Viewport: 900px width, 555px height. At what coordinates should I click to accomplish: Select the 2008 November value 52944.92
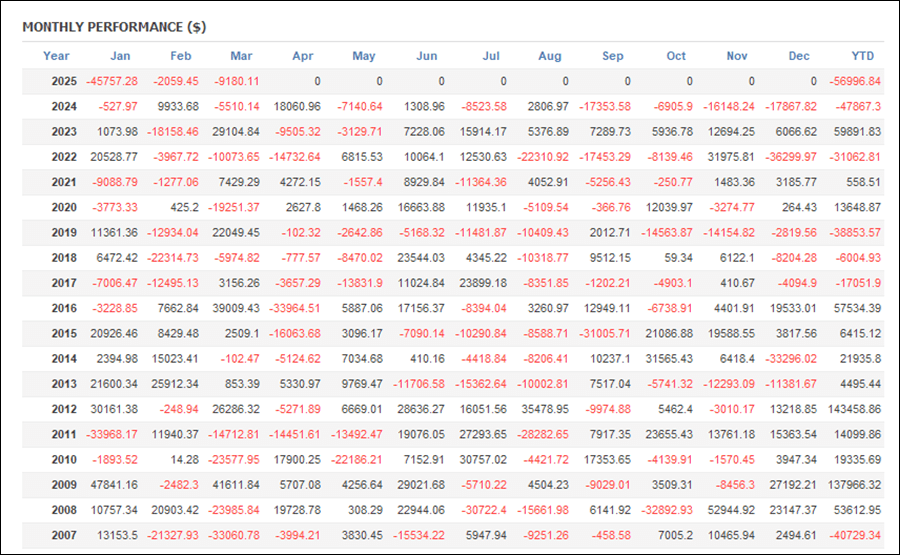(731, 510)
